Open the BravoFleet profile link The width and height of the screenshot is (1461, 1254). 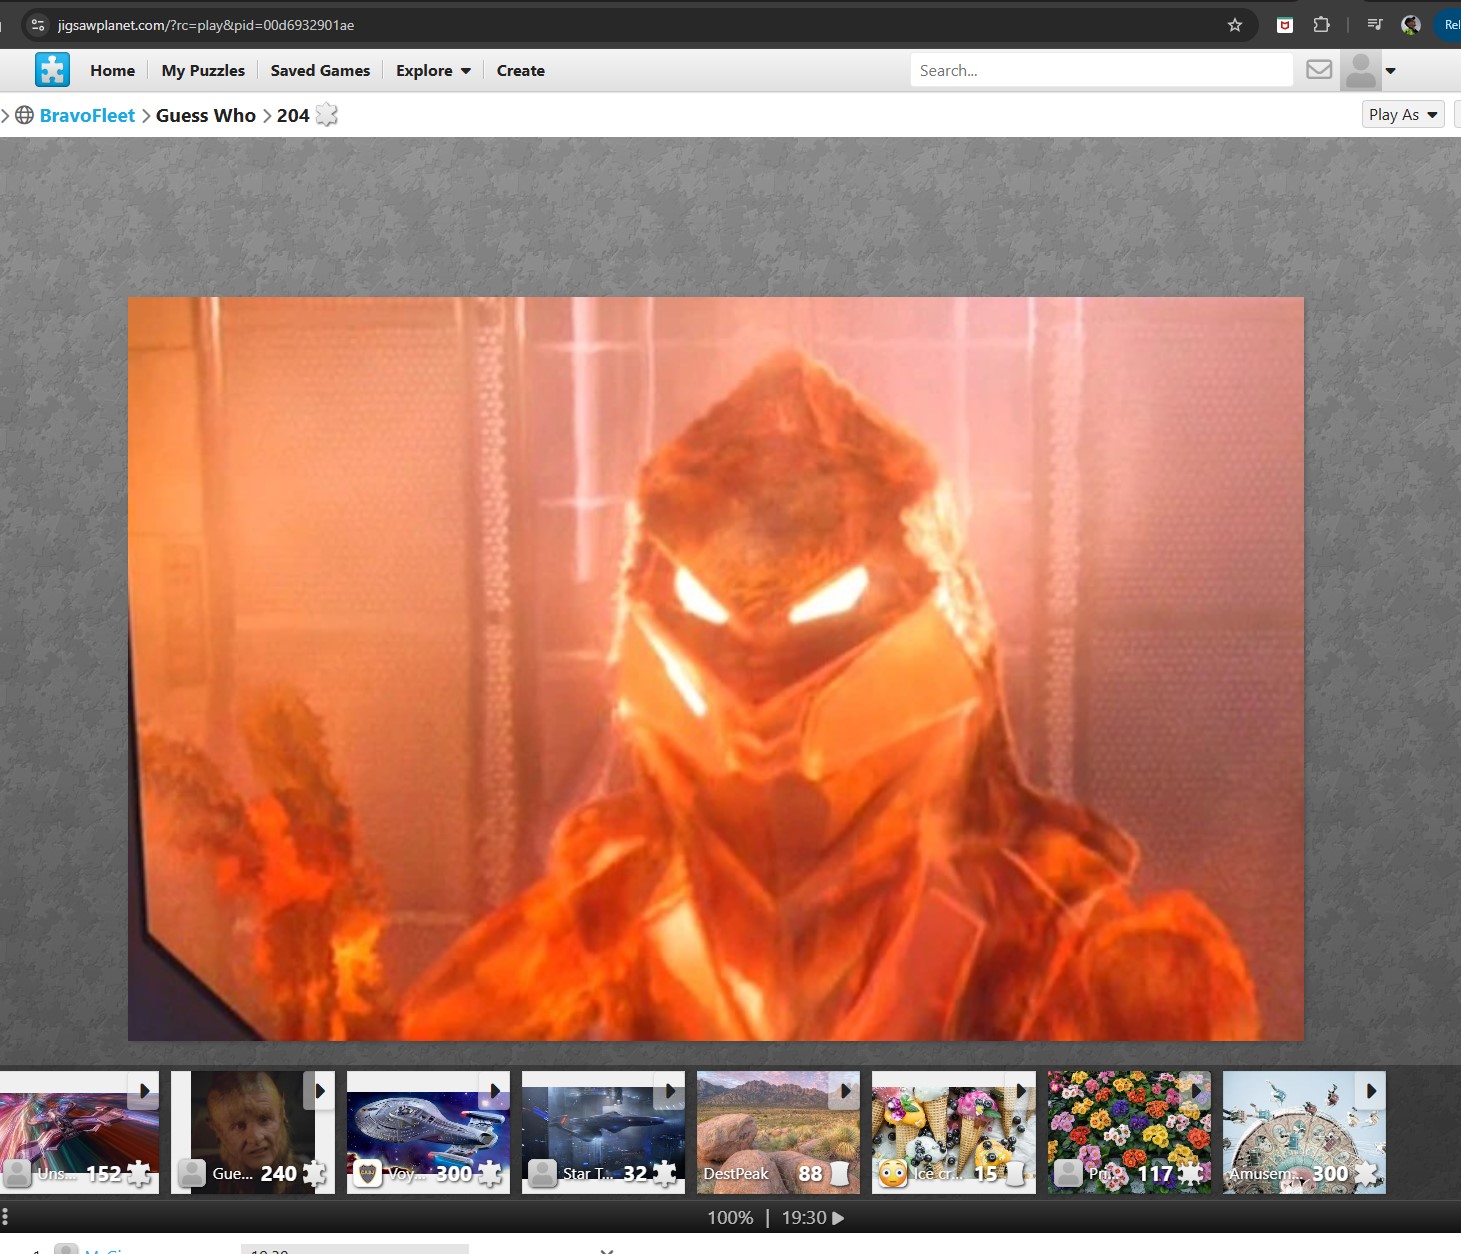tap(87, 115)
